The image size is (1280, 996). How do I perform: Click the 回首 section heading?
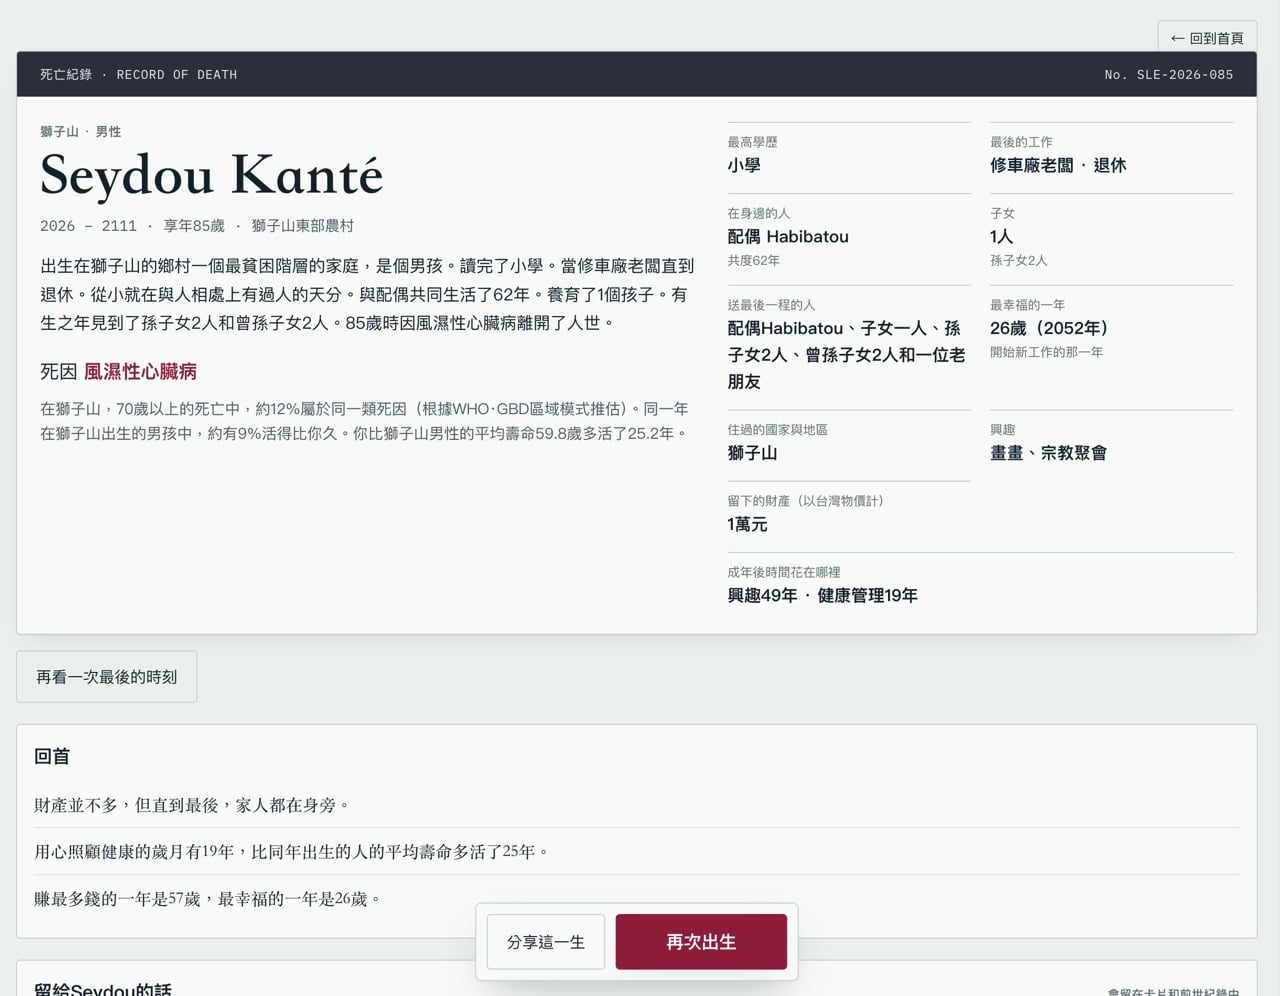(x=52, y=757)
